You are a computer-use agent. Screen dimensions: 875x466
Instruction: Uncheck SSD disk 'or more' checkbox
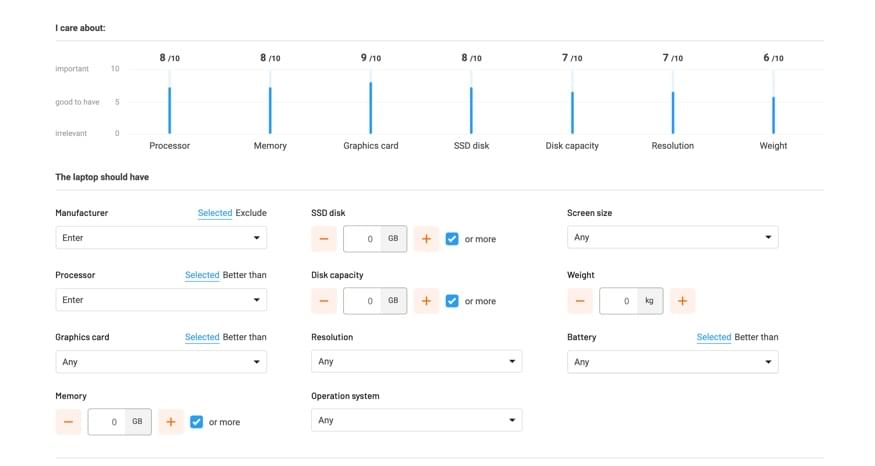pos(452,239)
